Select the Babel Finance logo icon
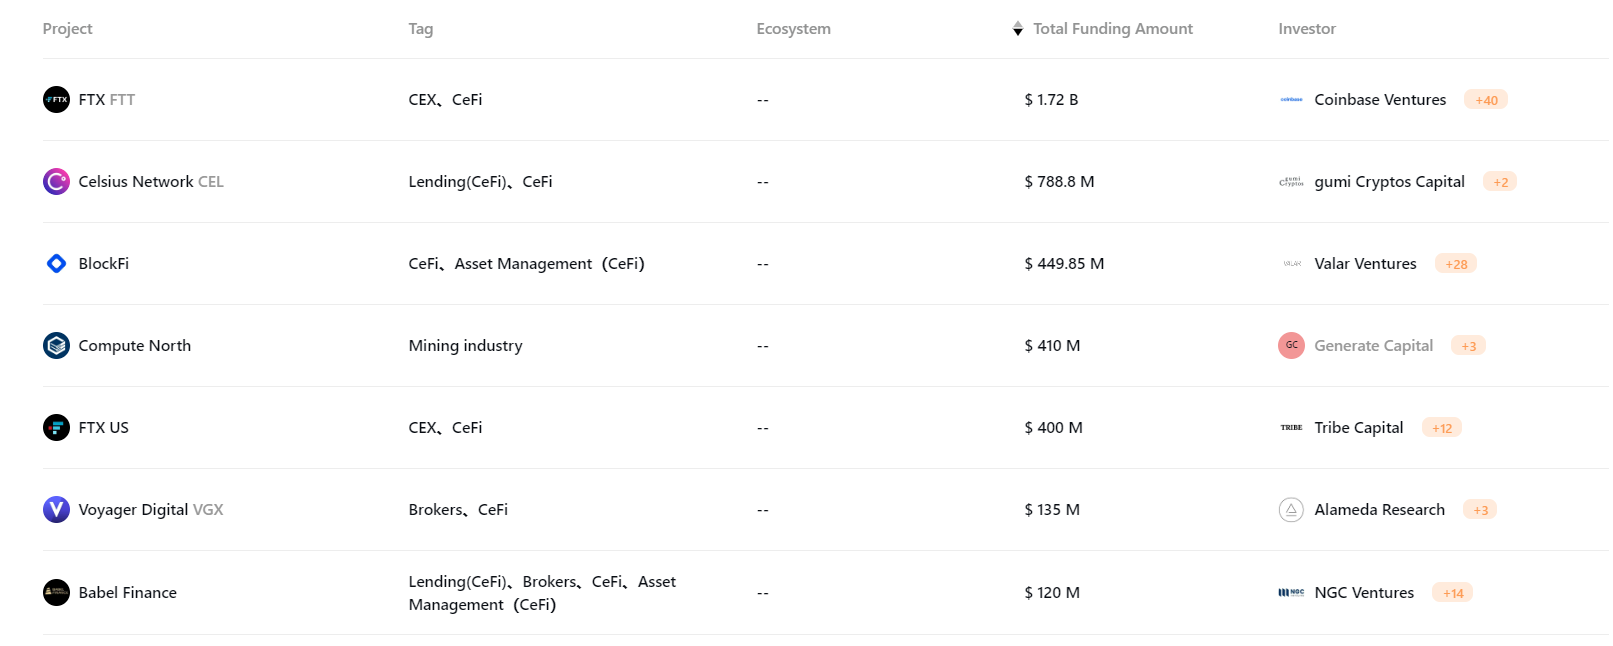This screenshot has width=1613, height=646. point(56,593)
